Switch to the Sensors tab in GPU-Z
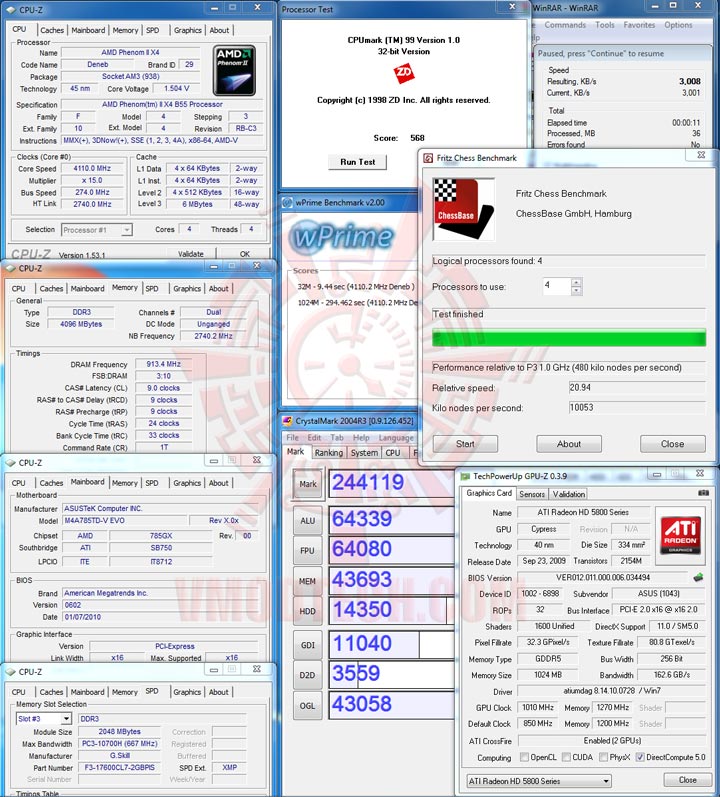 point(532,494)
